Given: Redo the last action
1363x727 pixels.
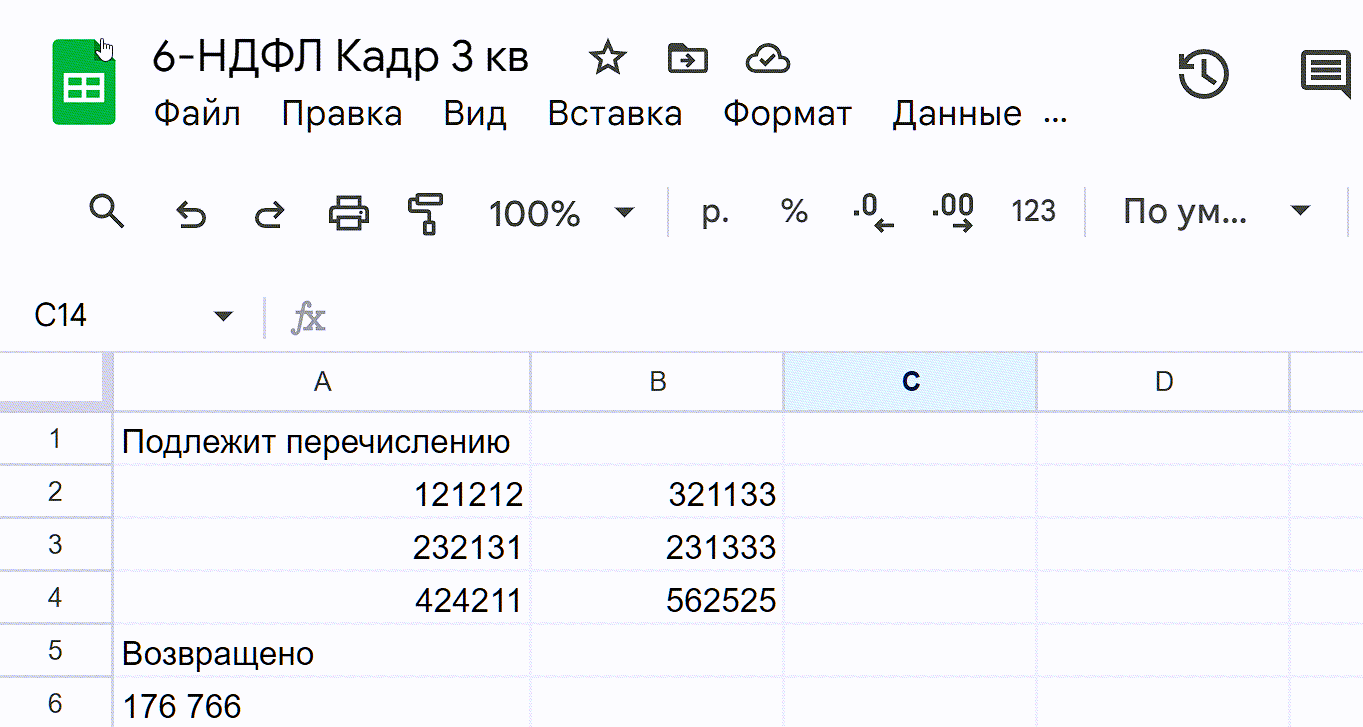Looking at the screenshot, I should 268,213.
